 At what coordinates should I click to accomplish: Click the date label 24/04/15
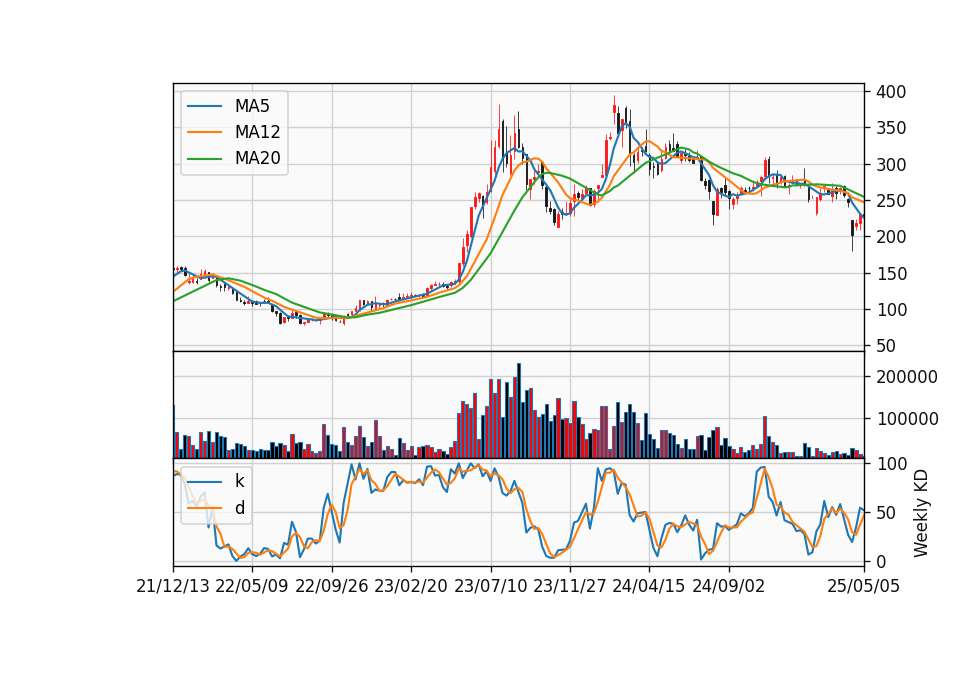click(x=649, y=587)
